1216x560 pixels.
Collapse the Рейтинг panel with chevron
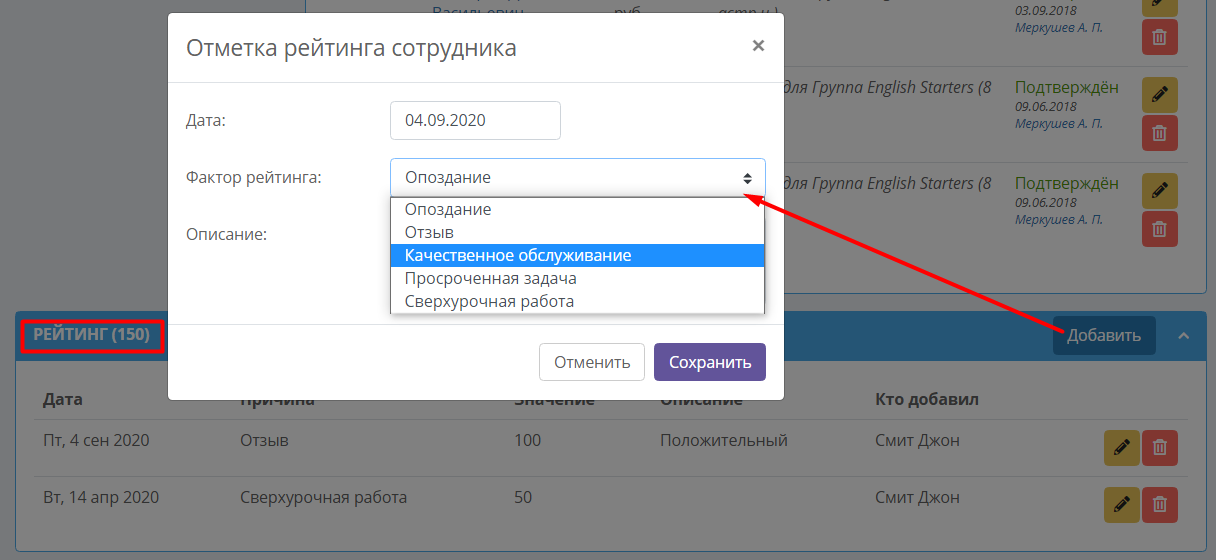point(1184,335)
